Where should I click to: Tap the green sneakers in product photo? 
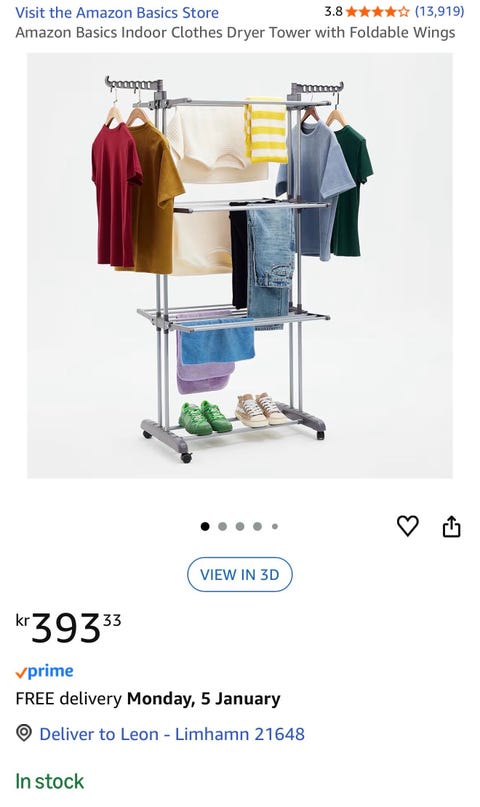point(205,418)
